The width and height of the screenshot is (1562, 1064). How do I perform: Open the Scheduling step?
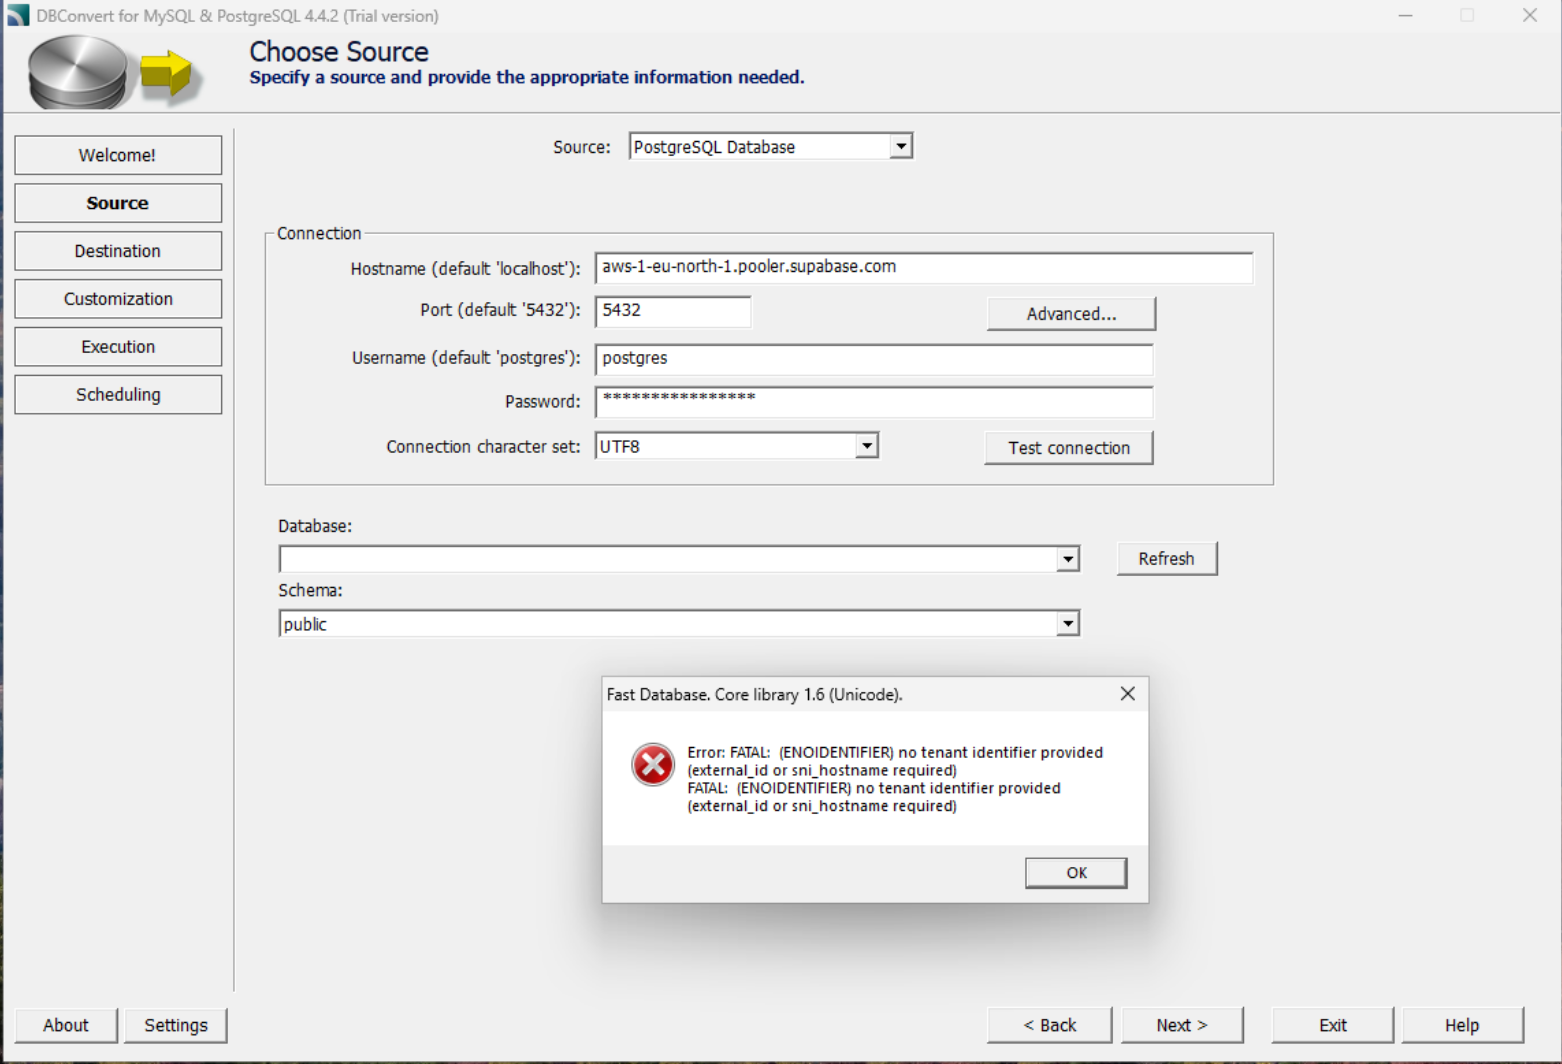click(118, 395)
